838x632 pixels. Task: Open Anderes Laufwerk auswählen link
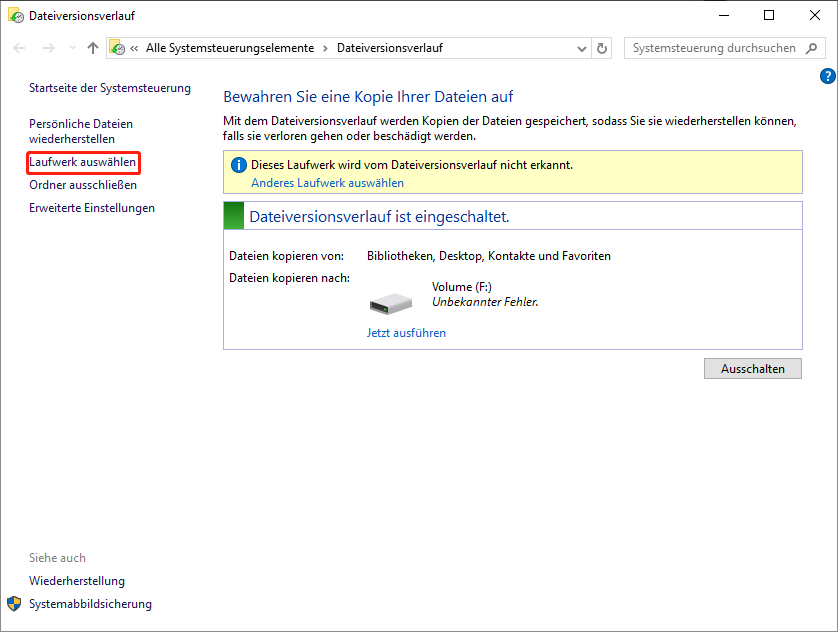coord(328,183)
